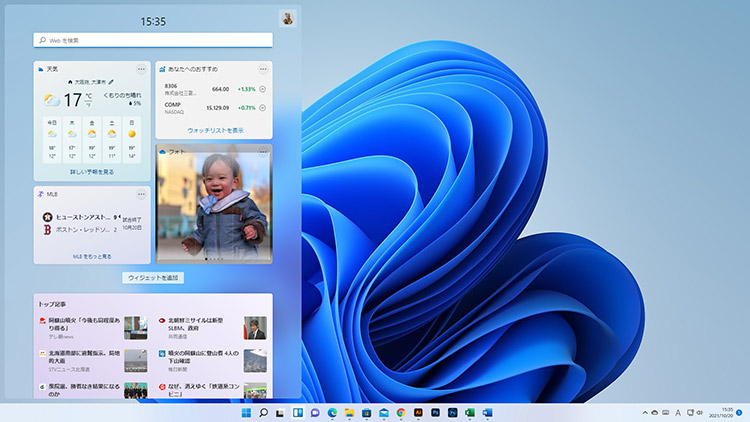This screenshot has height=422, width=750.
Task: Click the ウィジェットを追加 button
Action: pyautogui.click(x=153, y=277)
